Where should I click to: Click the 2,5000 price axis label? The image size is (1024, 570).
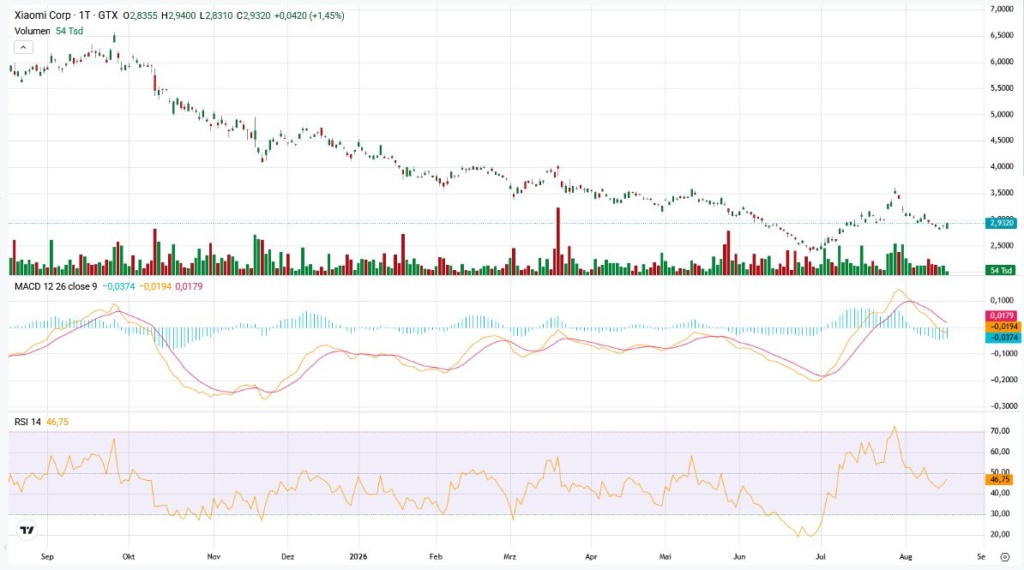pyautogui.click(x=1001, y=245)
